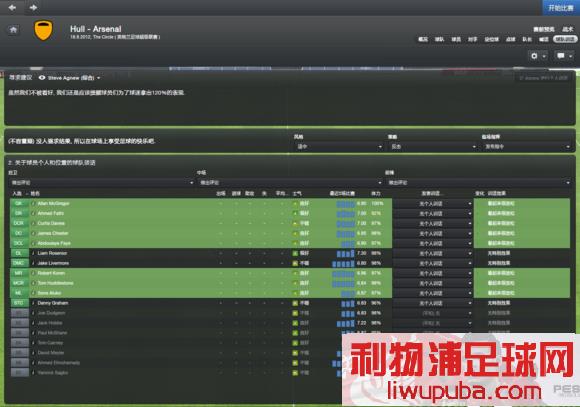This screenshot has height=407, width=580.
Task: Open player Danny Graham's name link
Action: click(x=53, y=303)
